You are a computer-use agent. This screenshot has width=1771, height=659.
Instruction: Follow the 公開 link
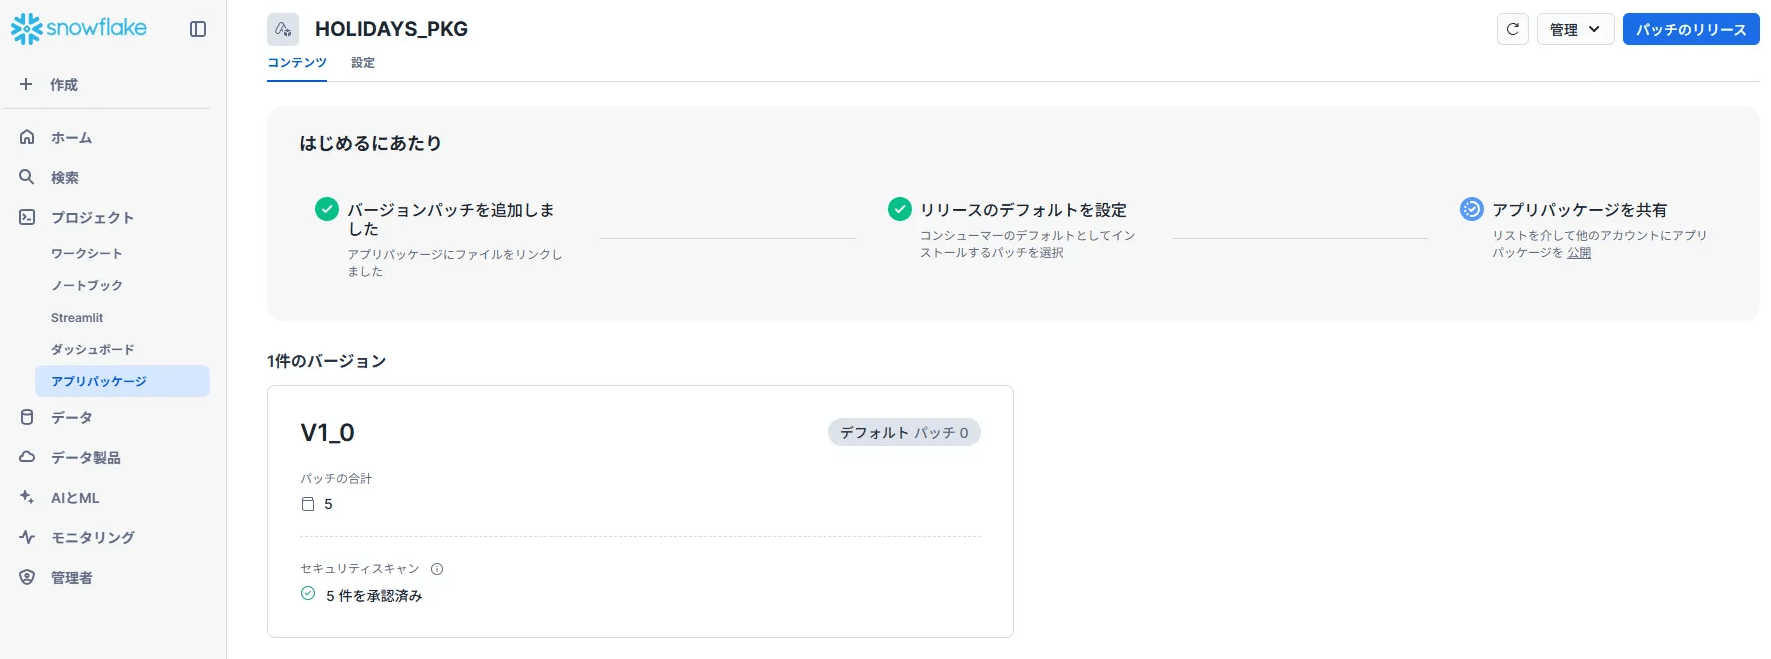[1579, 253]
